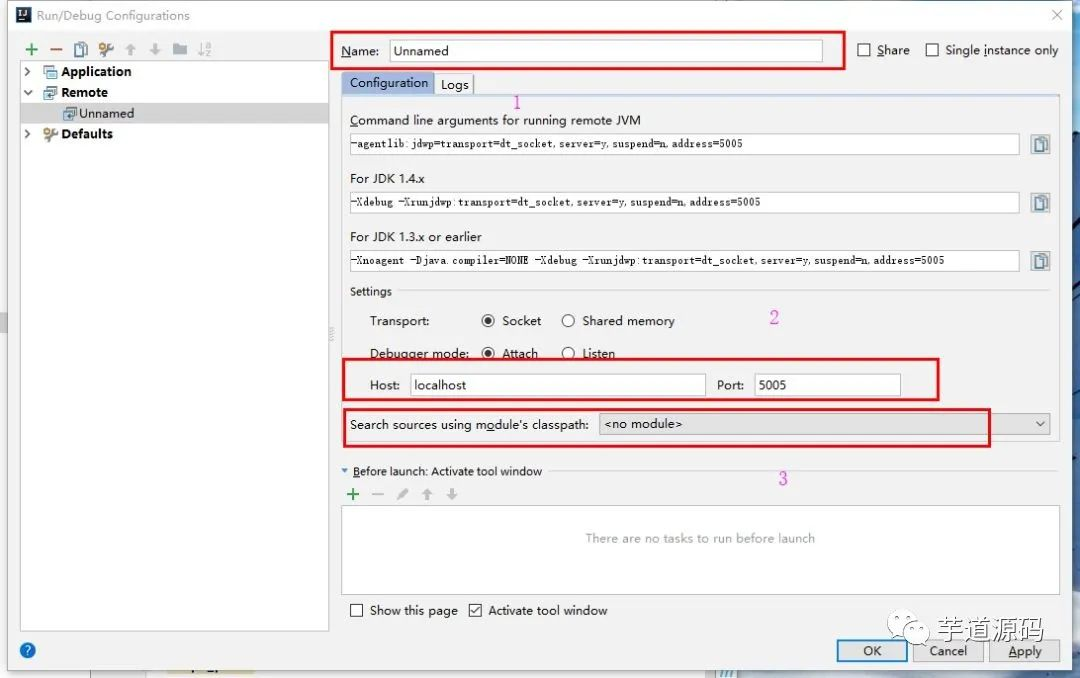1080x678 pixels.
Task: Open the edit defaults wrench icon
Action: (105, 50)
